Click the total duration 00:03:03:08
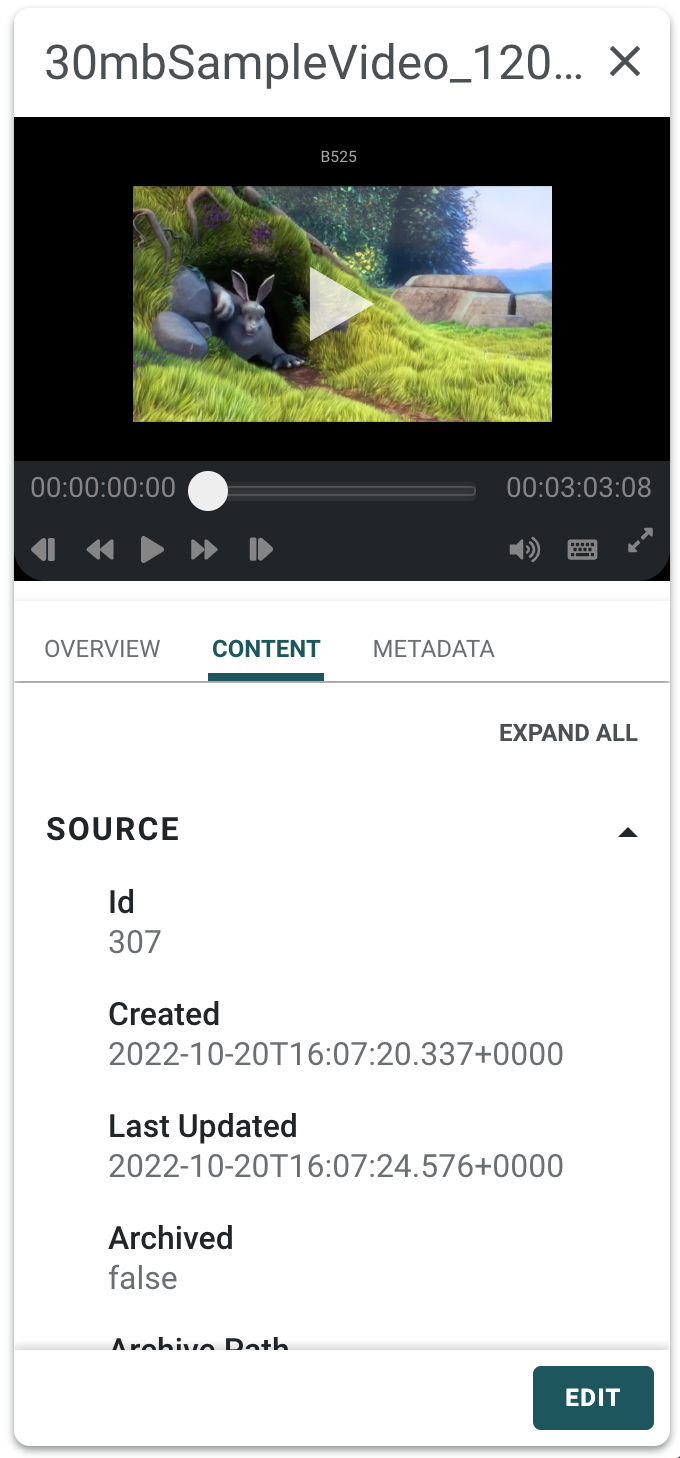Viewport: 680px width, 1458px height. coord(578,488)
